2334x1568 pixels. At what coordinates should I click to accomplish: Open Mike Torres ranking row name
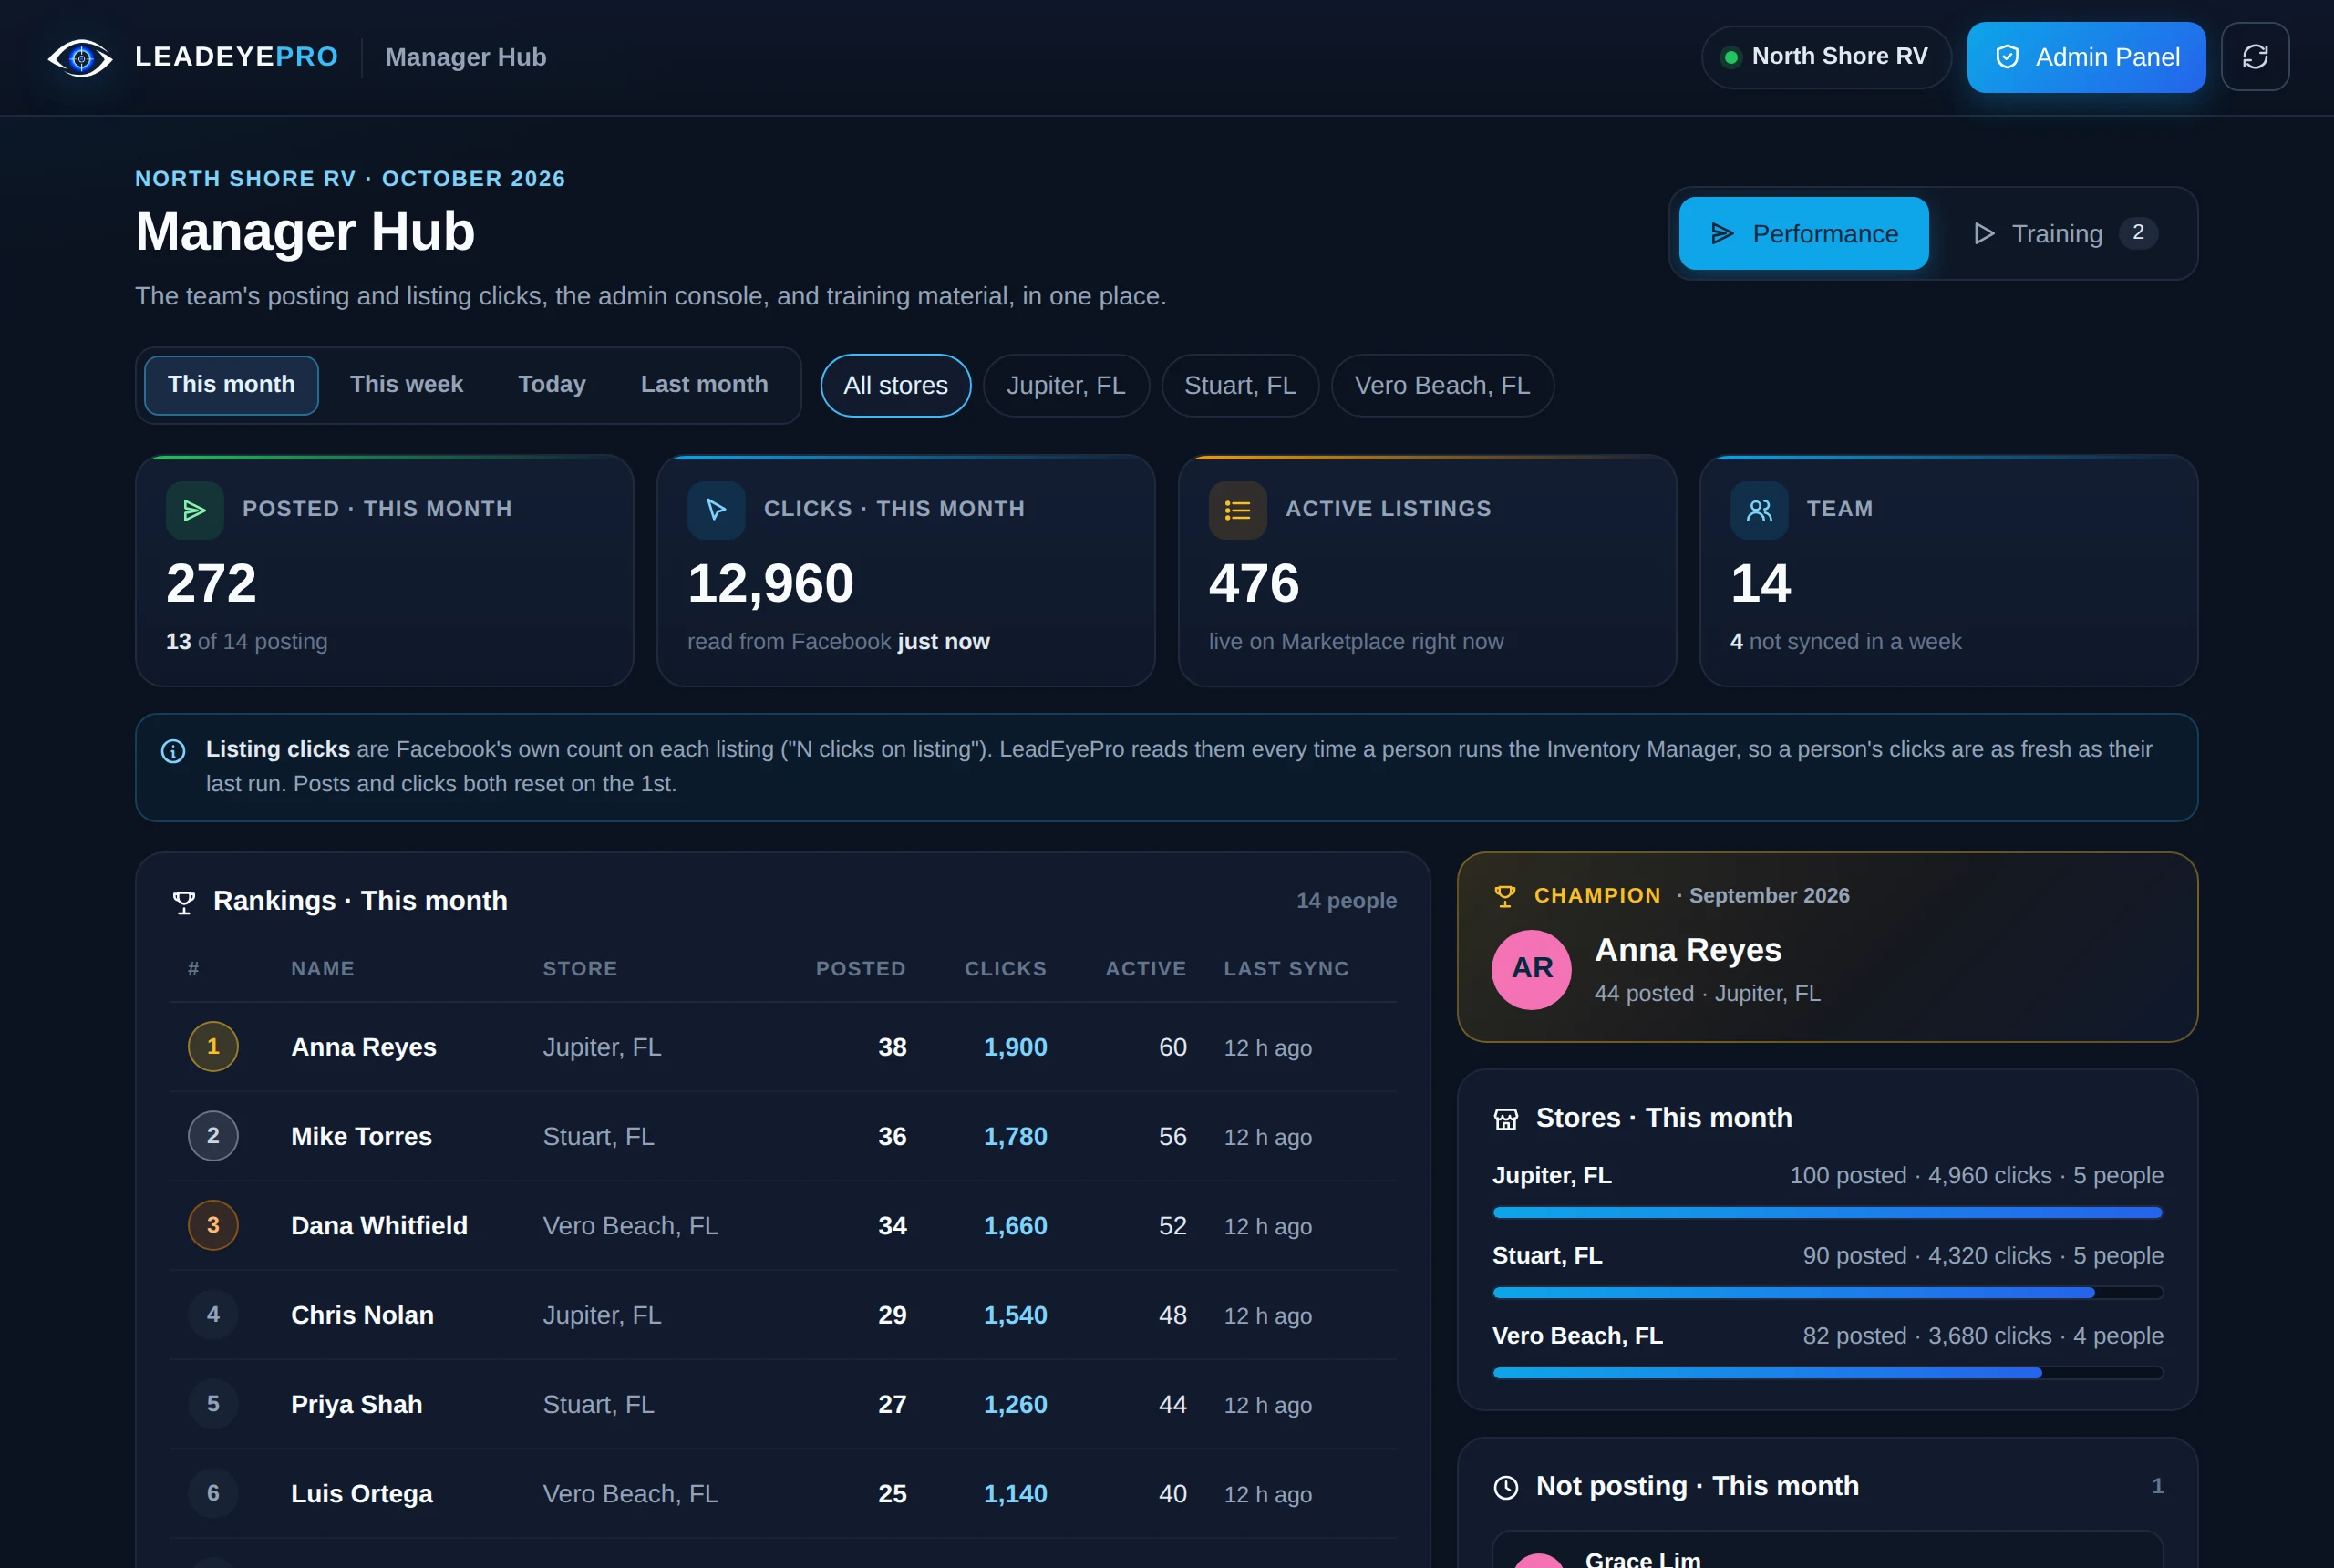[x=361, y=1136]
